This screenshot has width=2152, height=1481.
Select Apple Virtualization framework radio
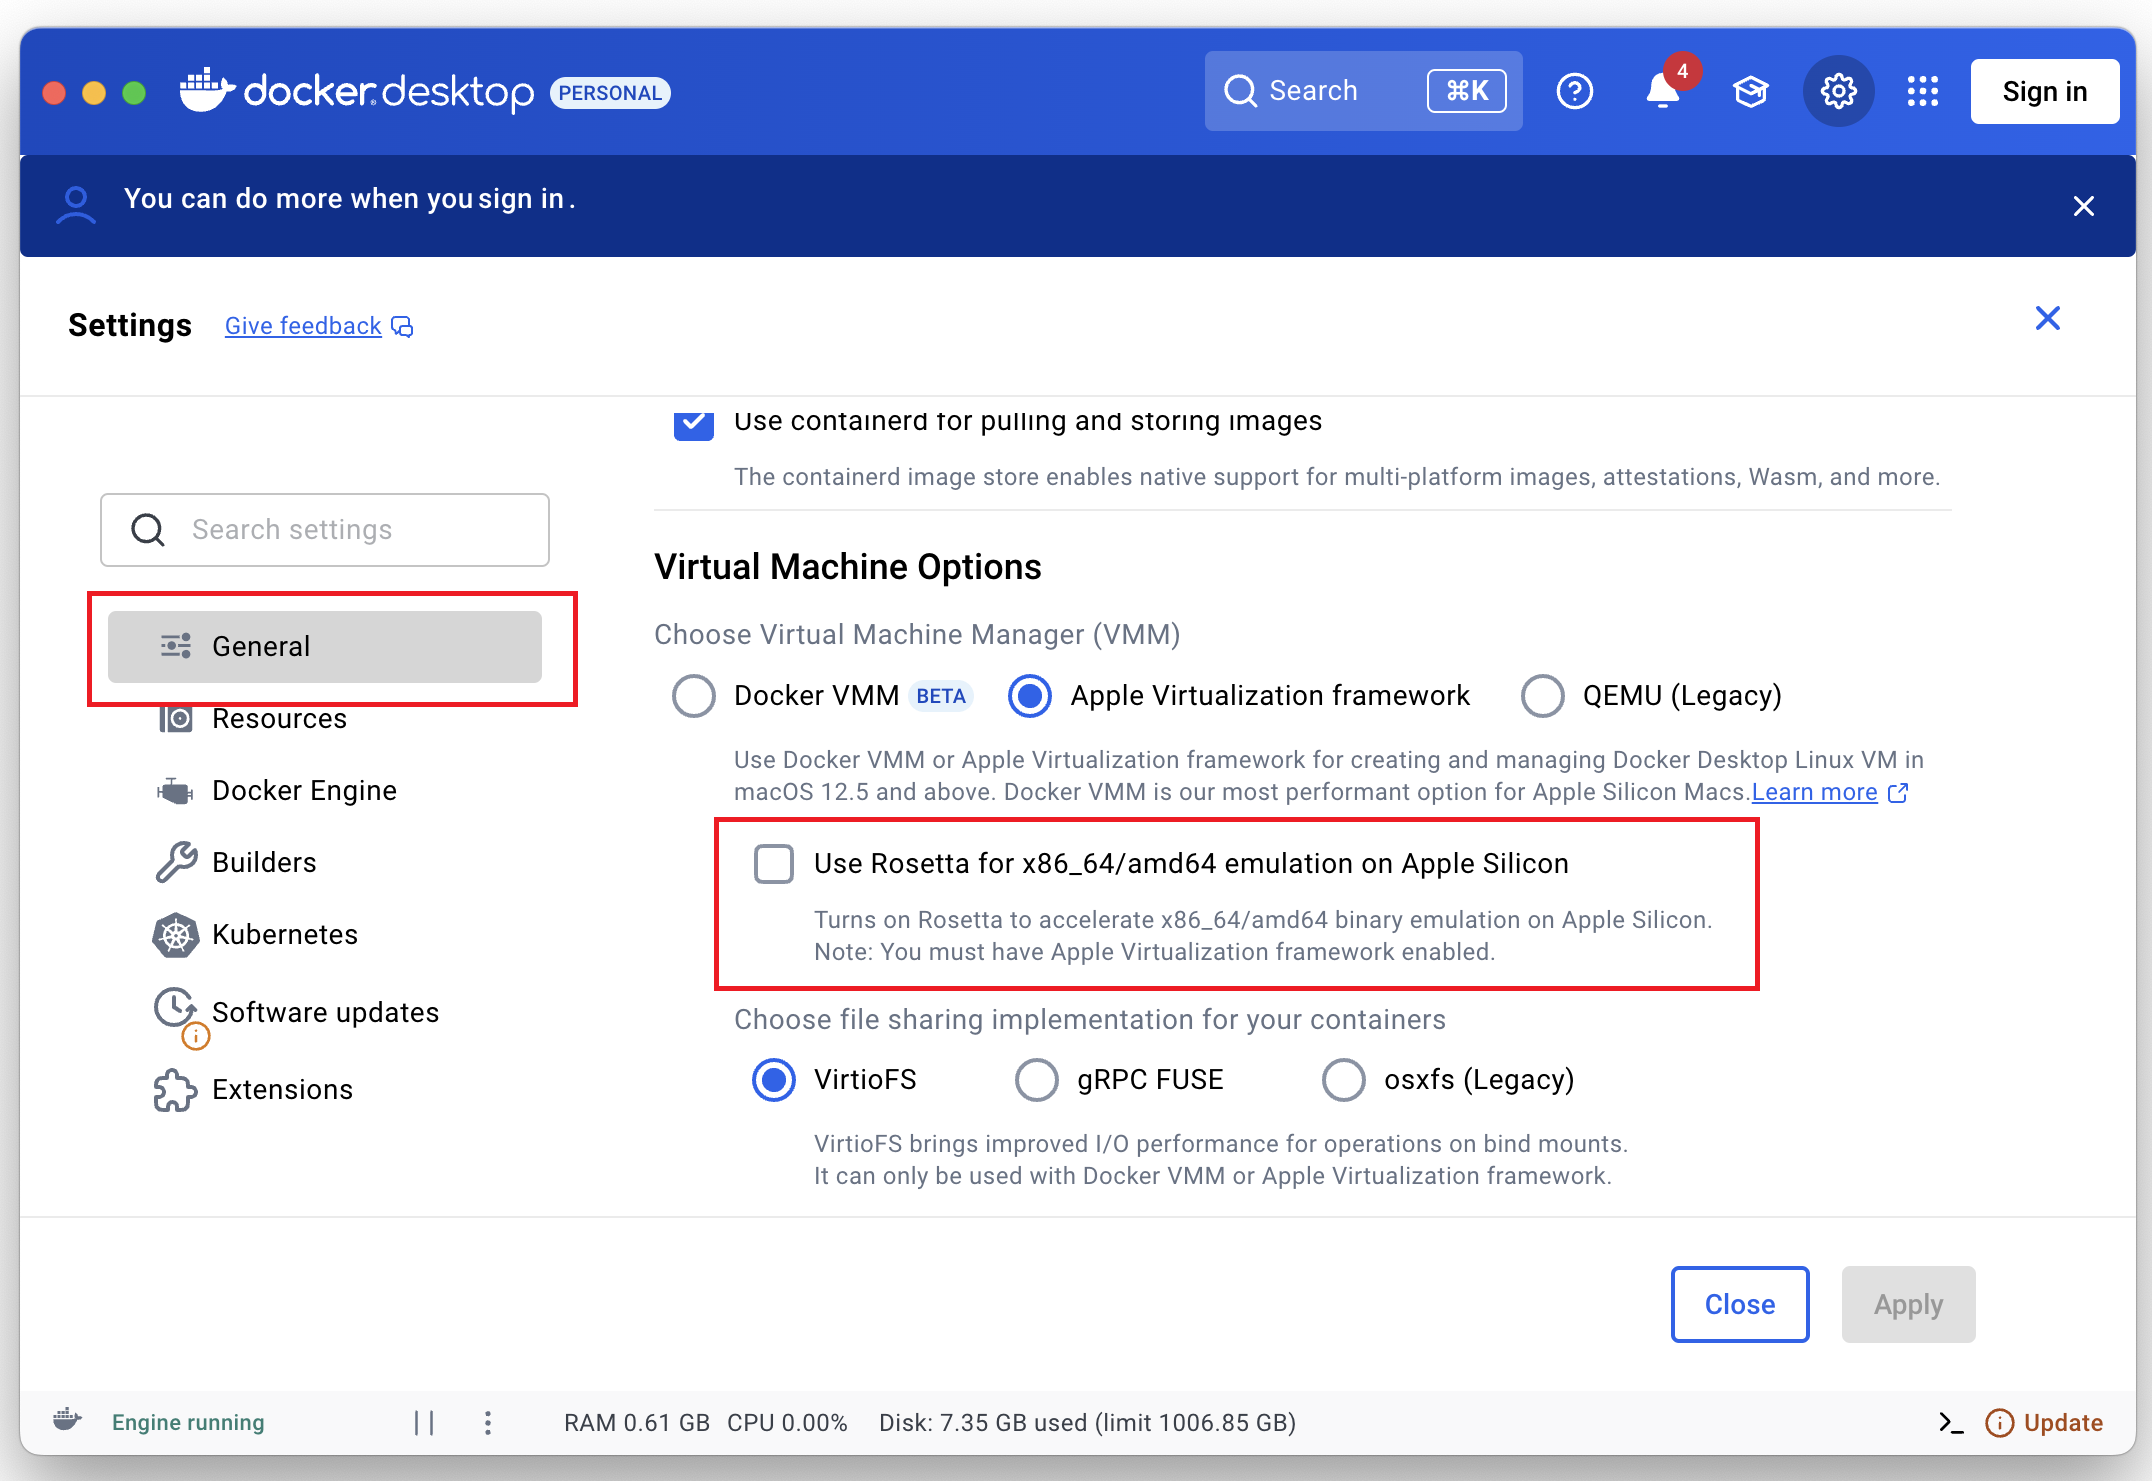tap(1029, 696)
